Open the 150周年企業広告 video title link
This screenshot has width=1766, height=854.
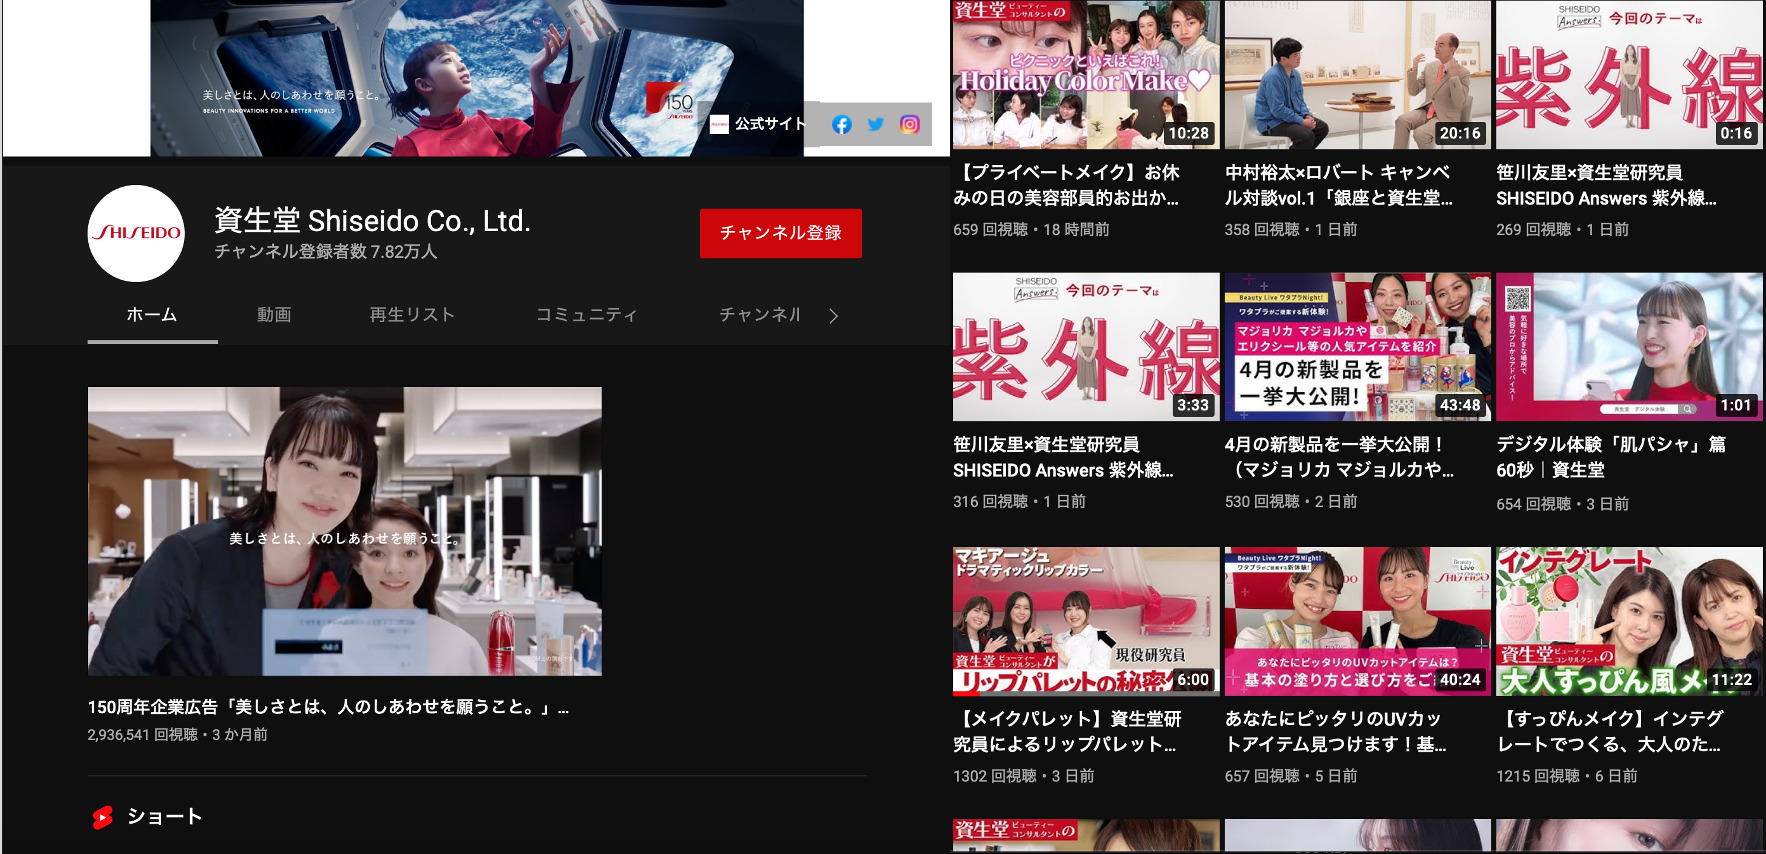(328, 707)
